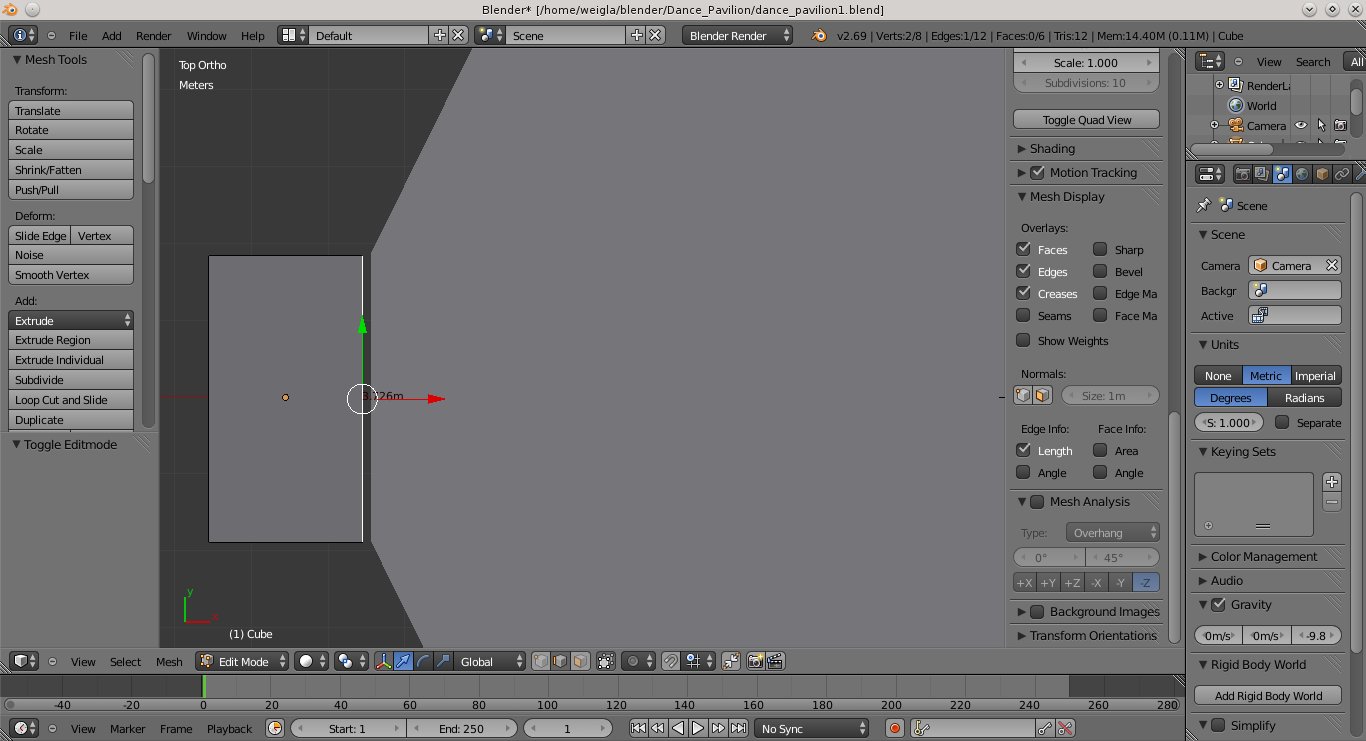This screenshot has height=741, width=1366.
Task: Open the Edit Mode interaction dropdown
Action: click(240, 661)
